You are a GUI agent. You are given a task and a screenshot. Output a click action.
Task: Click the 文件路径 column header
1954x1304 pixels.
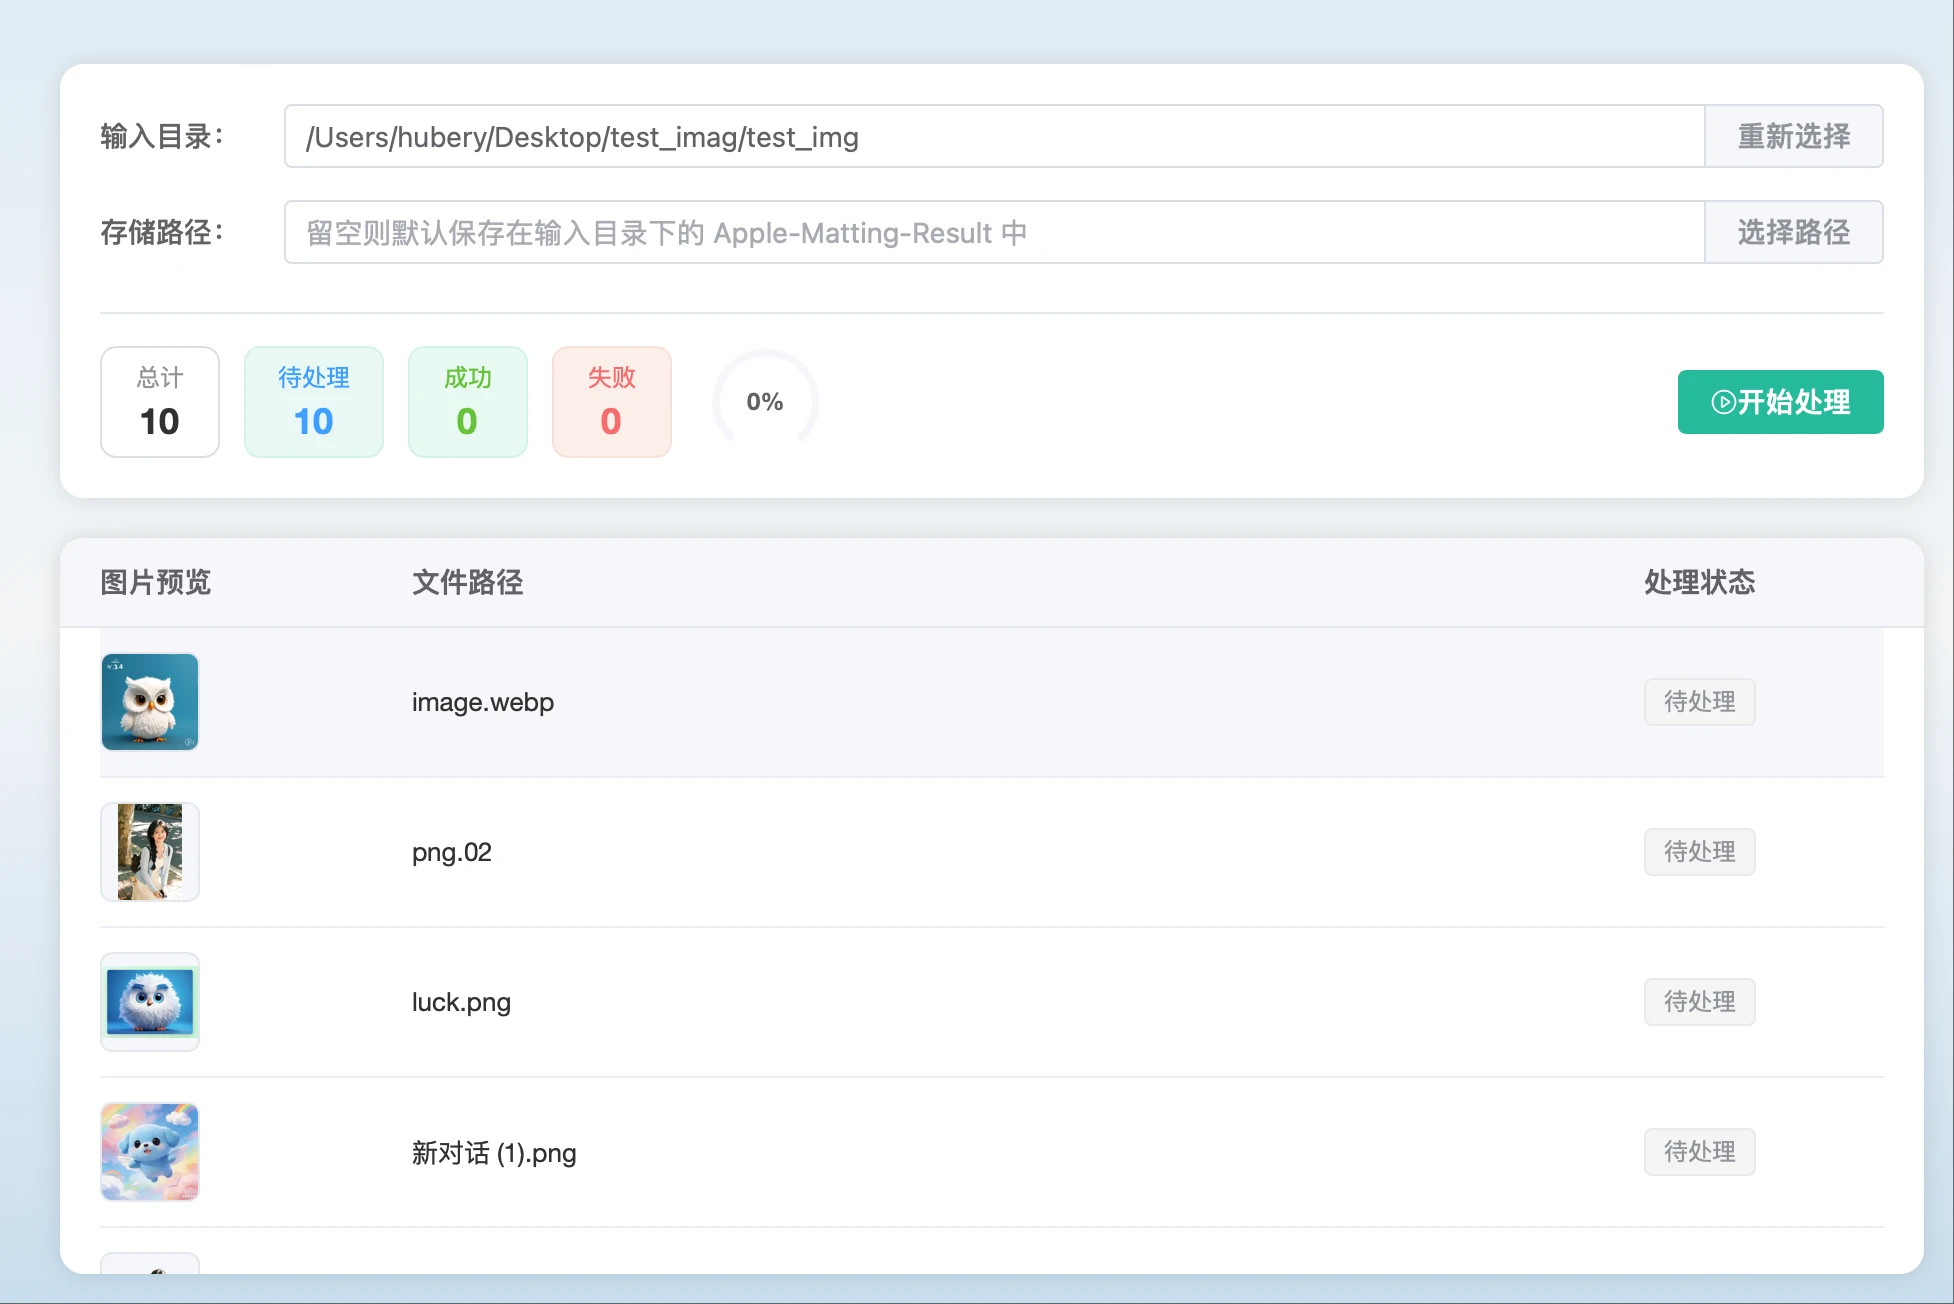(x=468, y=582)
